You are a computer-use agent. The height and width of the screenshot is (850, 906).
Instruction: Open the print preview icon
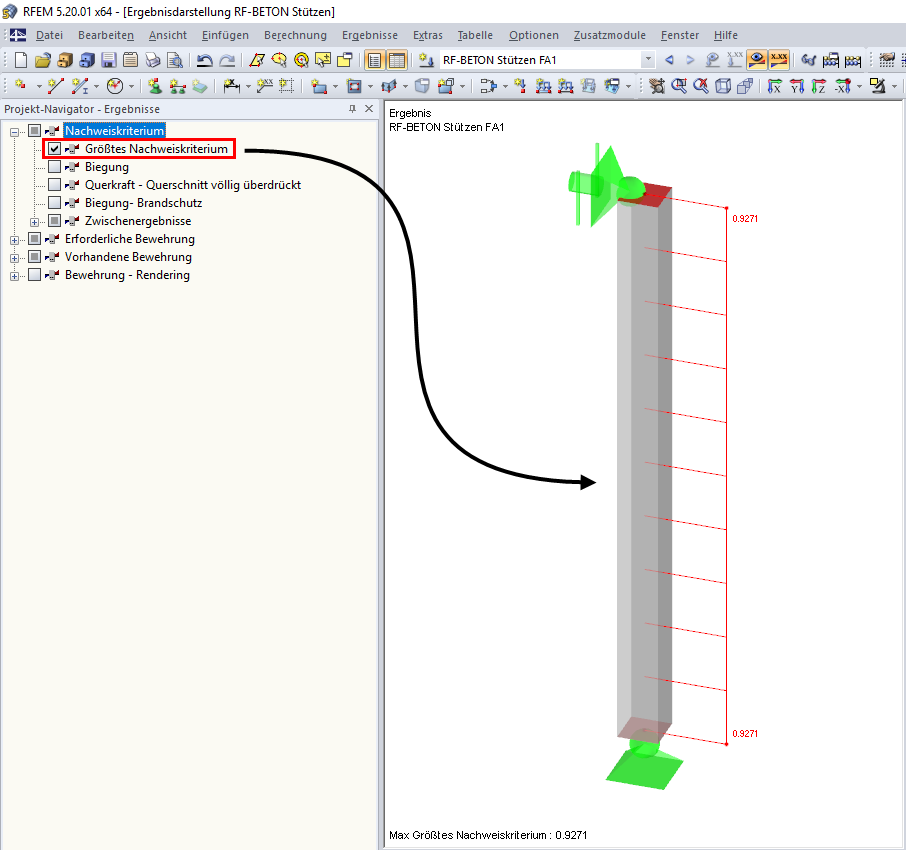(x=174, y=60)
